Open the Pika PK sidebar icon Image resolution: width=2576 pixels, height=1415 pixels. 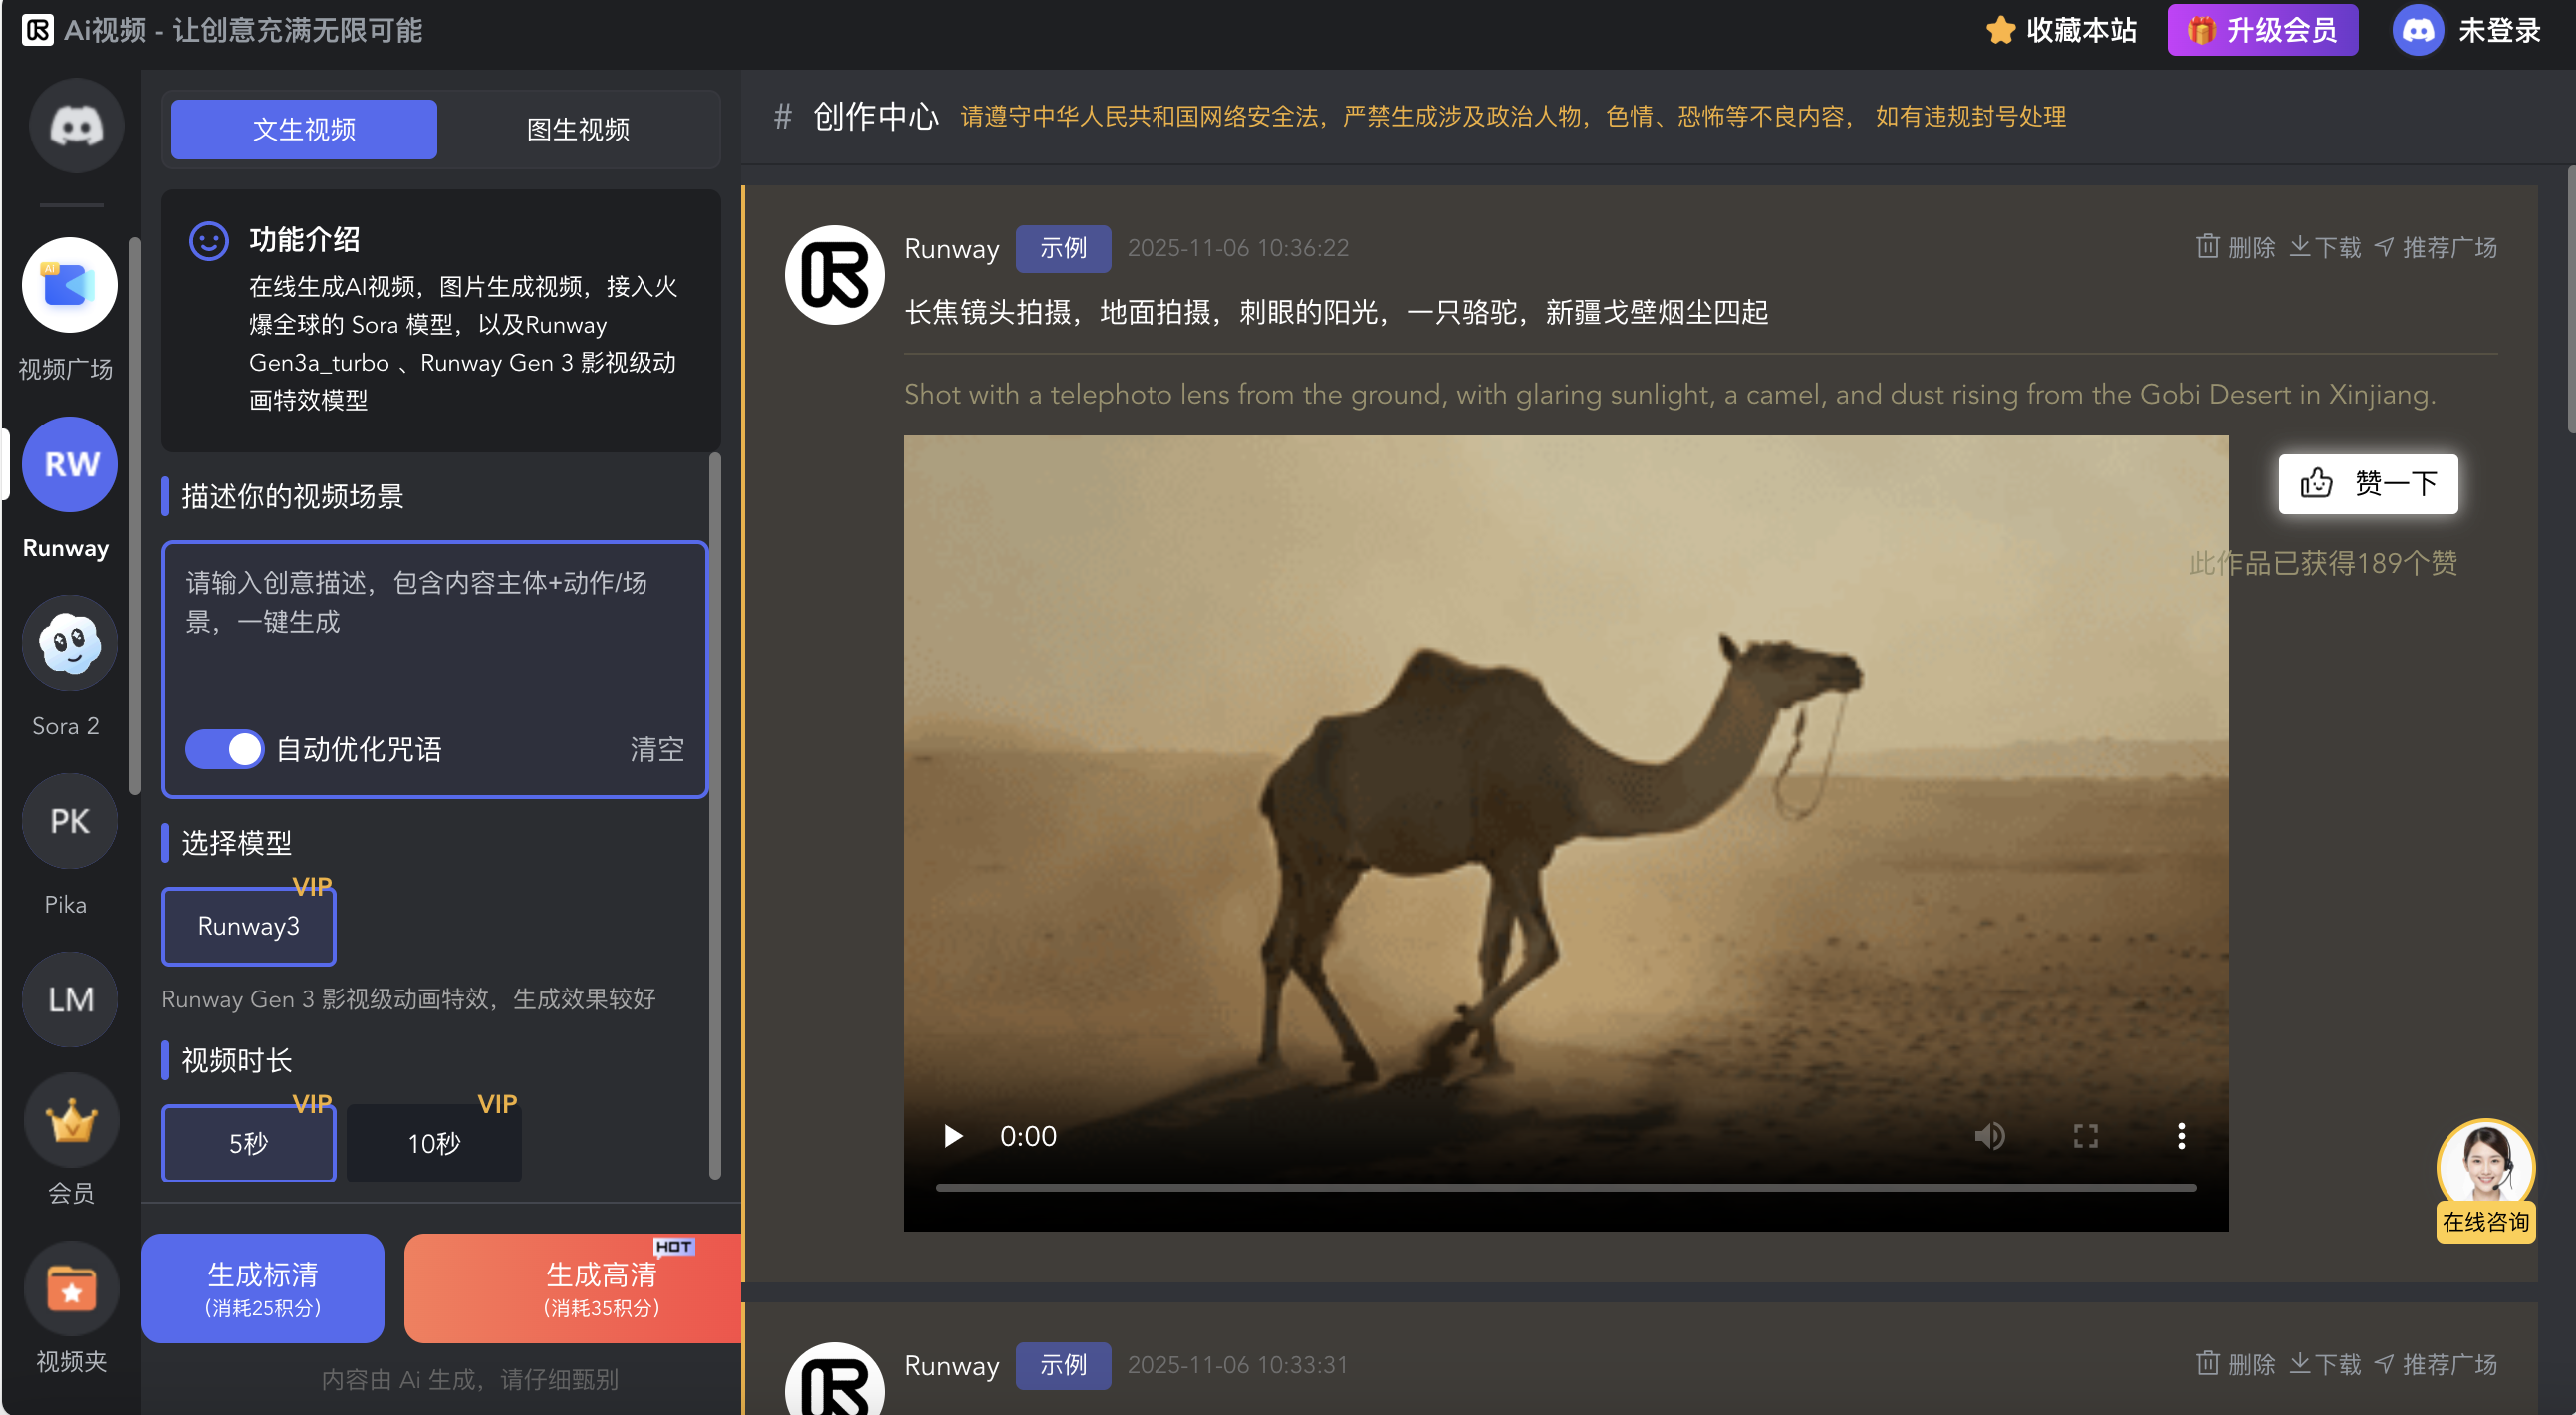[x=69, y=821]
